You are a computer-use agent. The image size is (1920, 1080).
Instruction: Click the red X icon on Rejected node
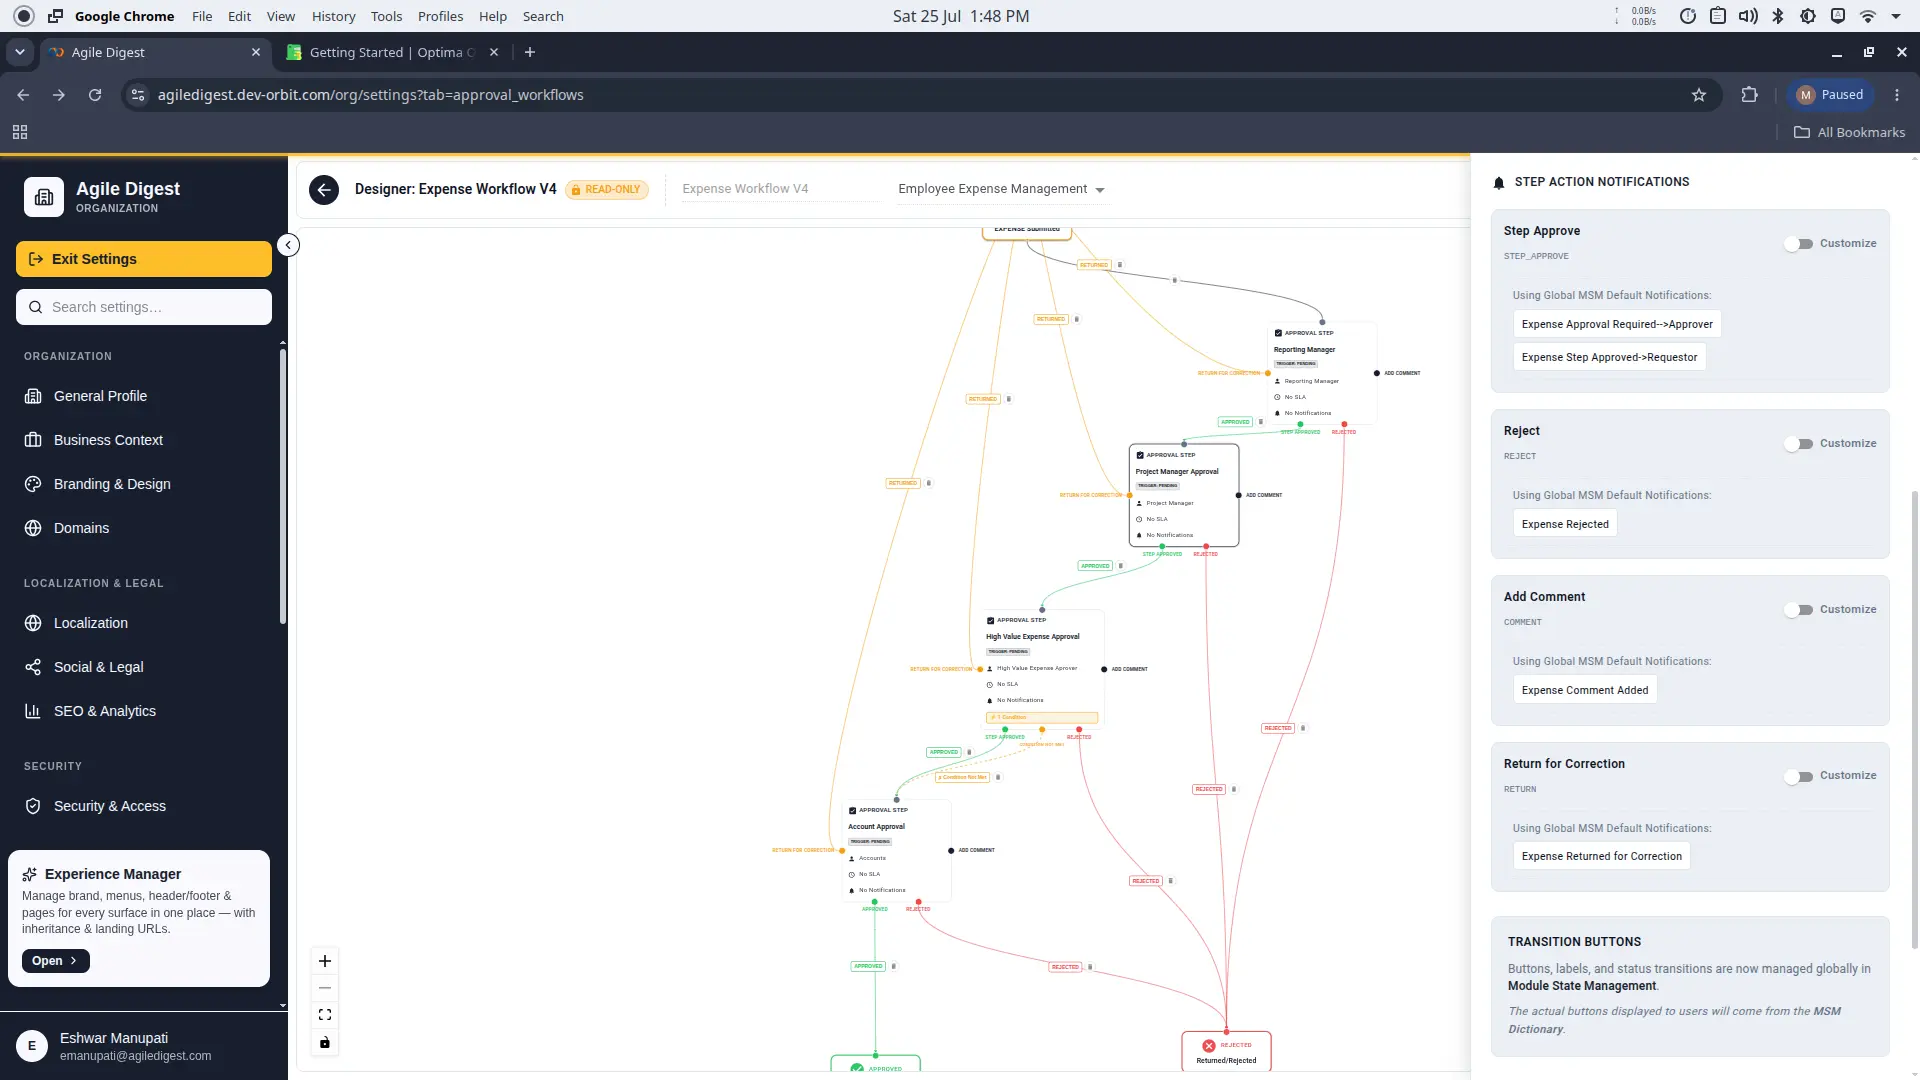[1209, 1046]
